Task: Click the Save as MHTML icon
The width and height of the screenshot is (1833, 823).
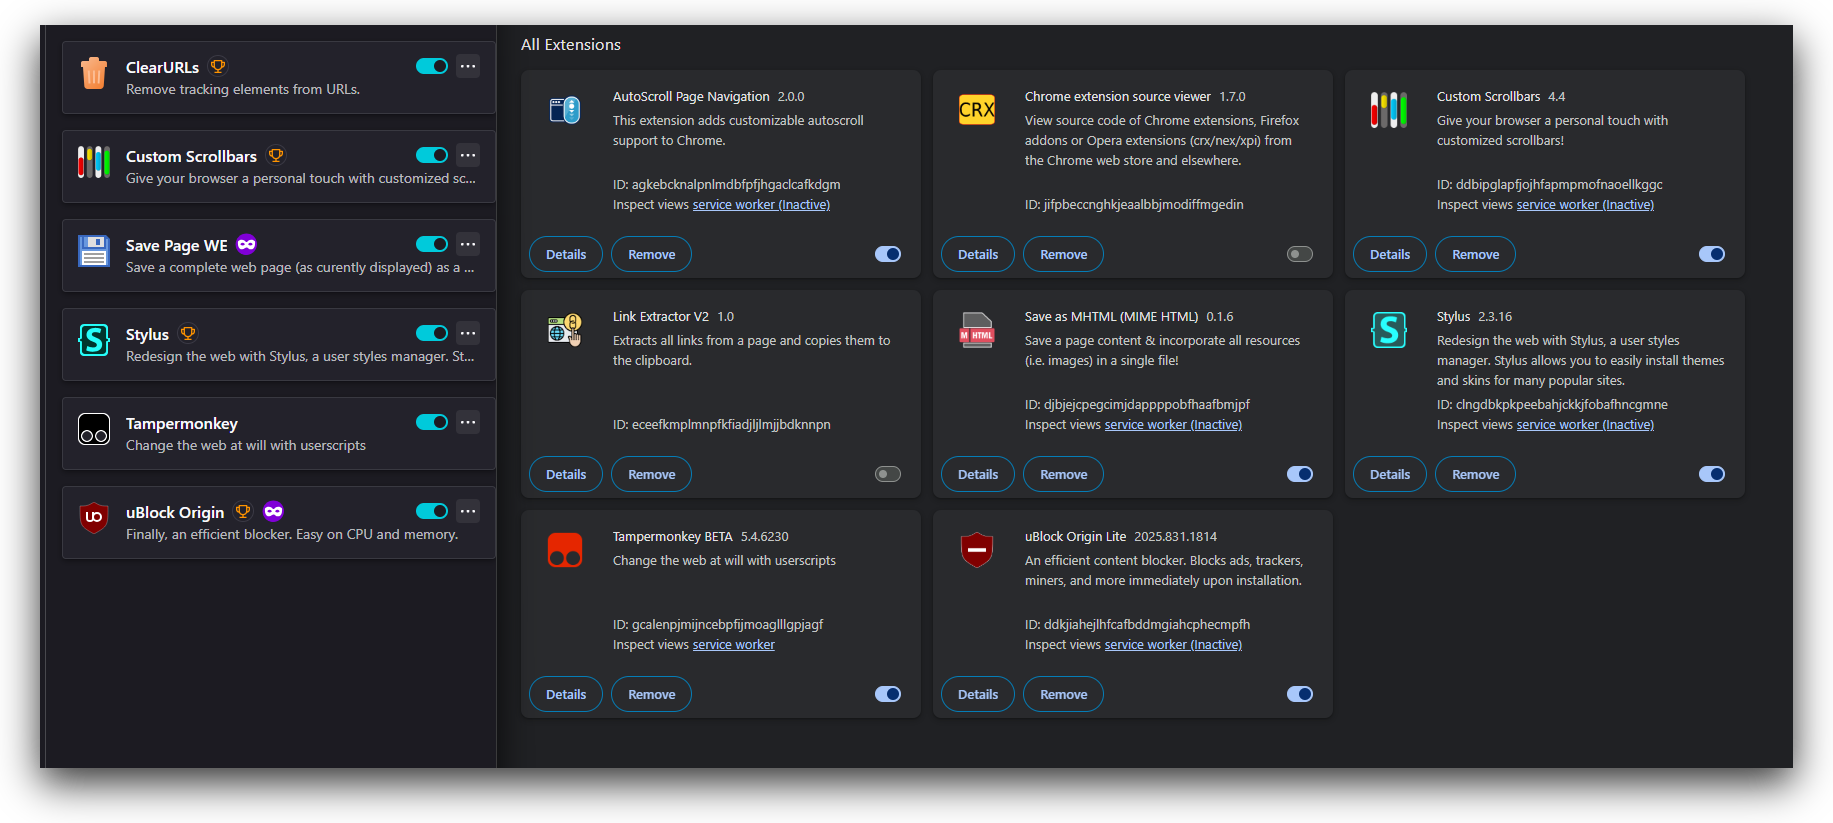Action: click(x=977, y=330)
